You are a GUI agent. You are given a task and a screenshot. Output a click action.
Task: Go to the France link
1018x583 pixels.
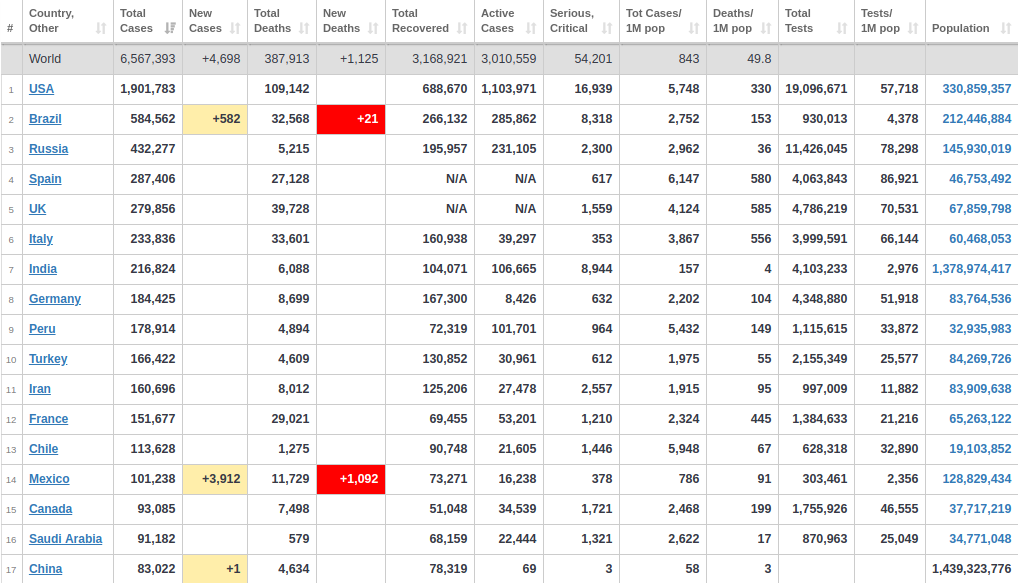pyautogui.click(x=49, y=419)
